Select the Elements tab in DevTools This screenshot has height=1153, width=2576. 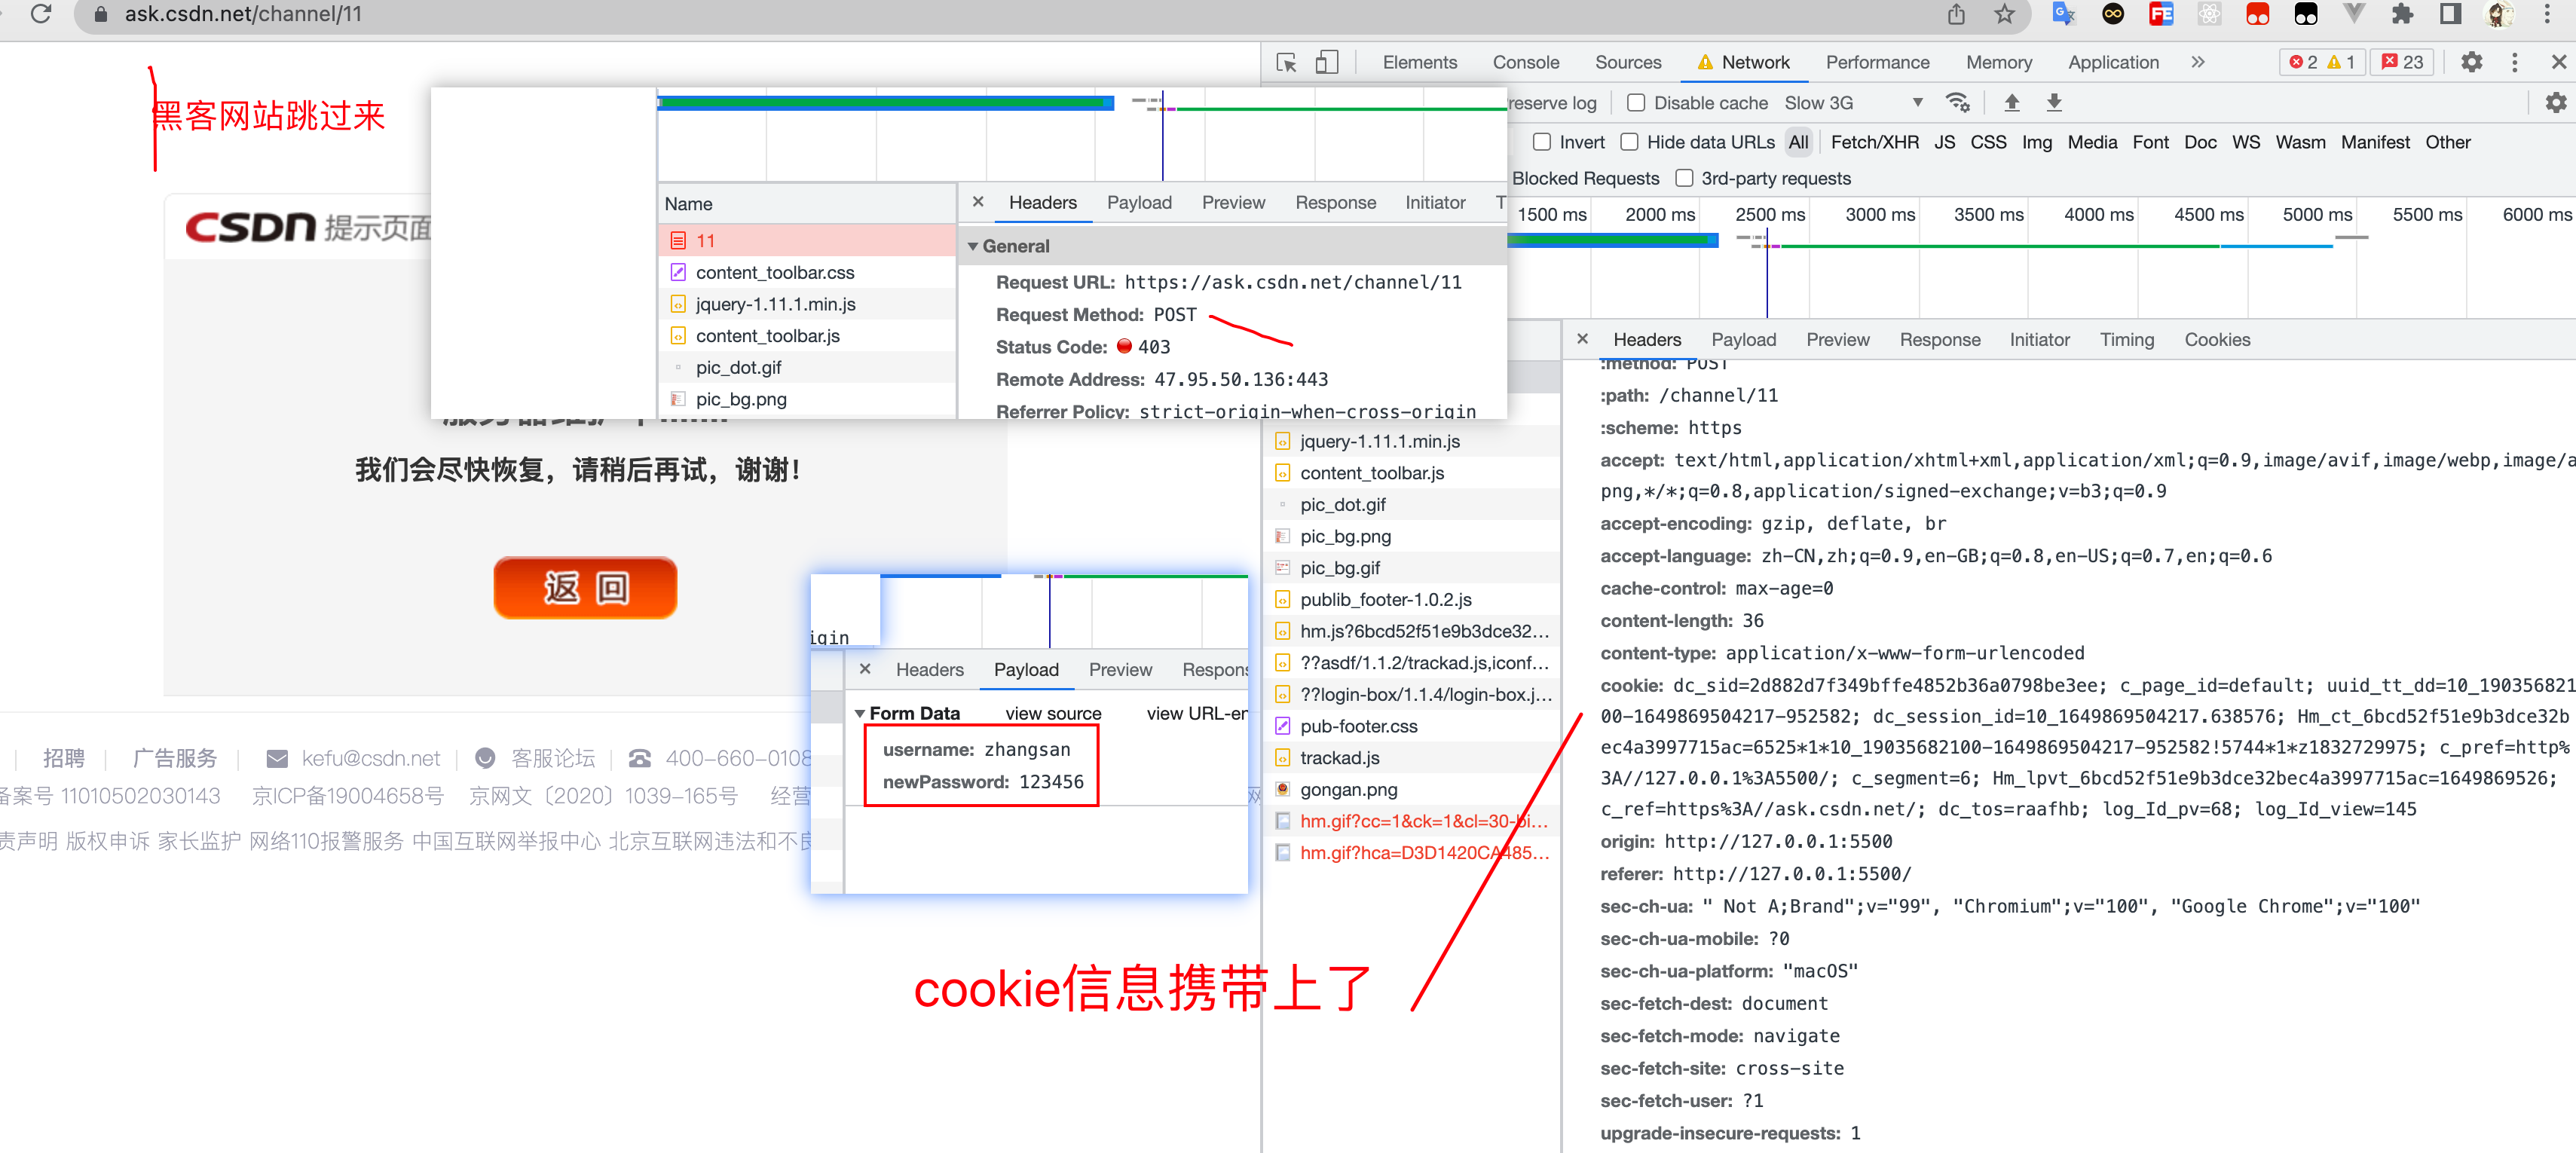point(1416,63)
